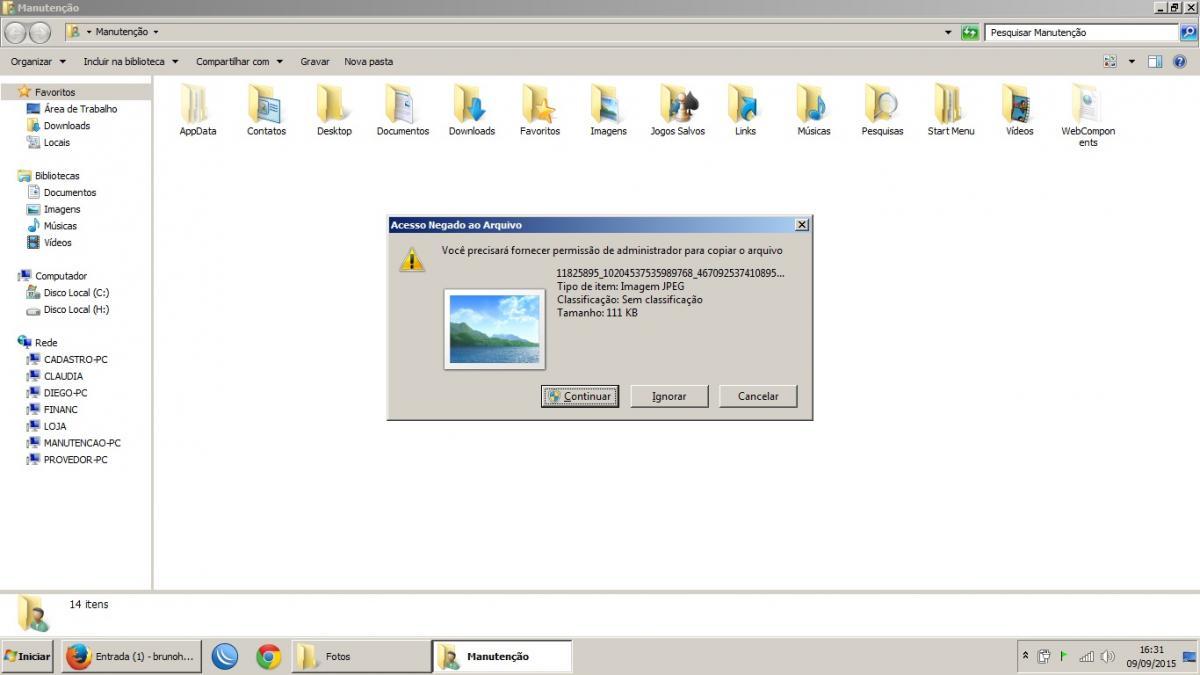Open Compartilhar com dropdown
Screen dimensions: 1200x675
pyautogui.click(x=240, y=61)
